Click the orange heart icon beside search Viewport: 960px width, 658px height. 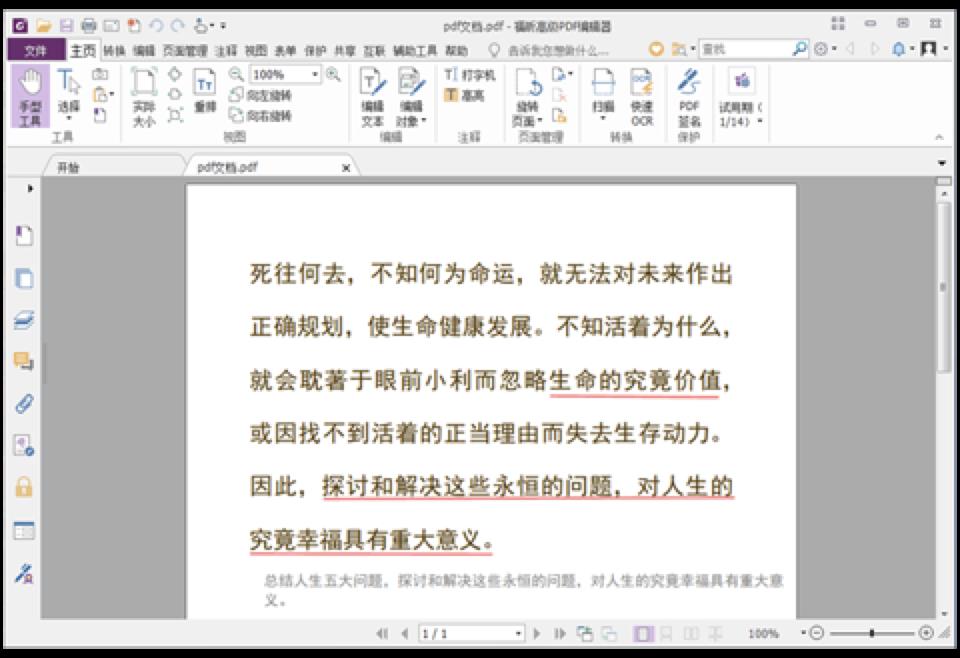point(656,49)
